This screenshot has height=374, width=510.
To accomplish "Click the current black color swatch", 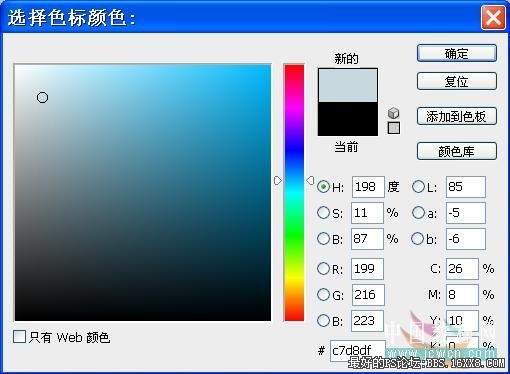I will [348, 119].
